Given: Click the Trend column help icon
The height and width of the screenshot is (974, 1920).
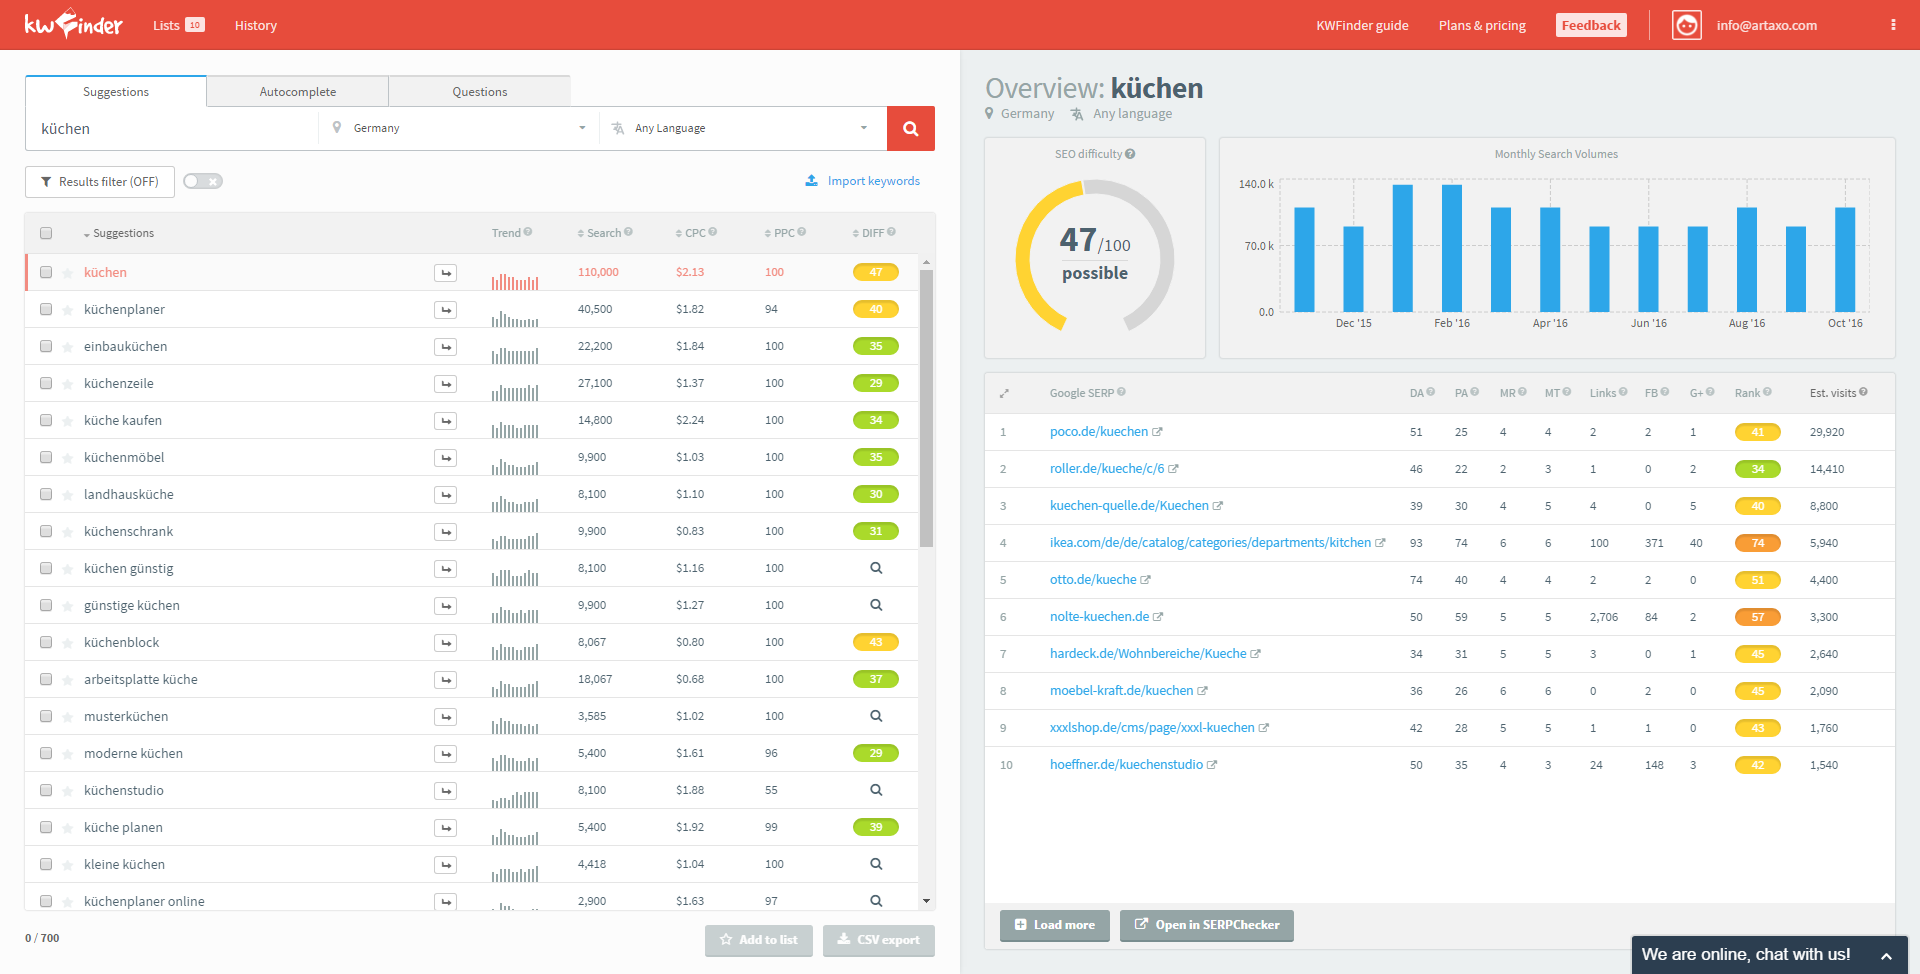Looking at the screenshot, I should pos(528,232).
